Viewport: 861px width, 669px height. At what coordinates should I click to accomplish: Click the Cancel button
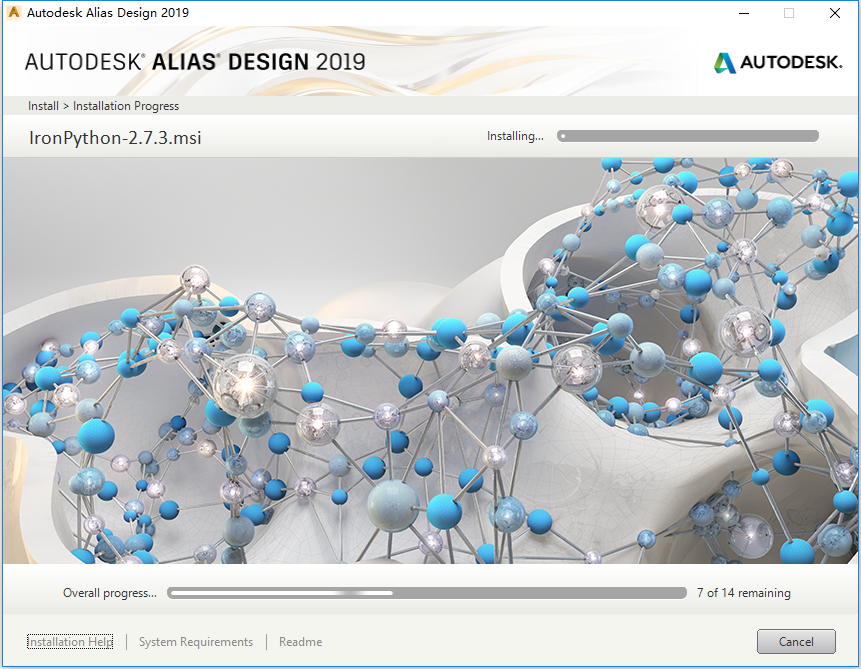[796, 642]
